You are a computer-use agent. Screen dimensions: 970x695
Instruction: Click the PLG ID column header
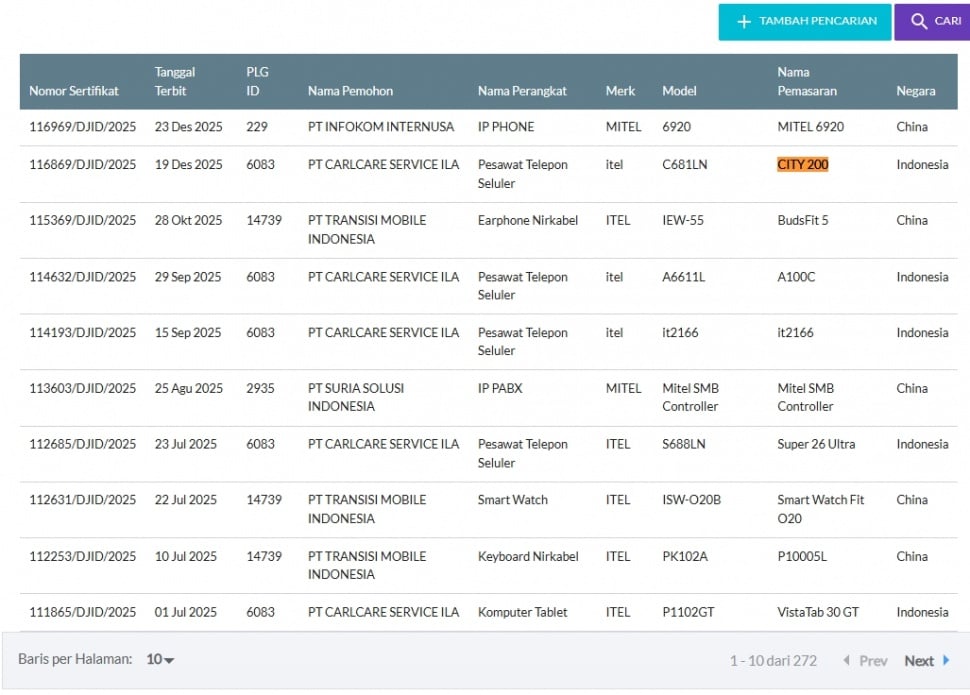(258, 81)
